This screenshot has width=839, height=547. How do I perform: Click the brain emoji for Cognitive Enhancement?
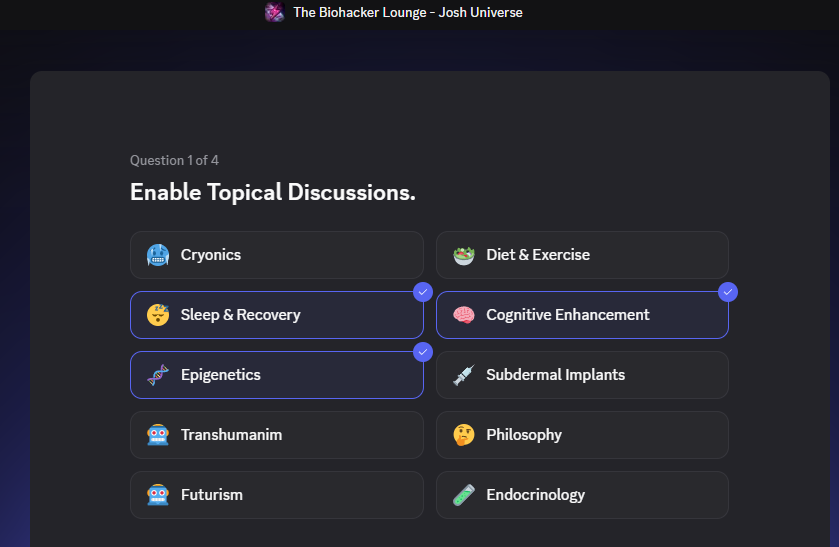click(463, 315)
